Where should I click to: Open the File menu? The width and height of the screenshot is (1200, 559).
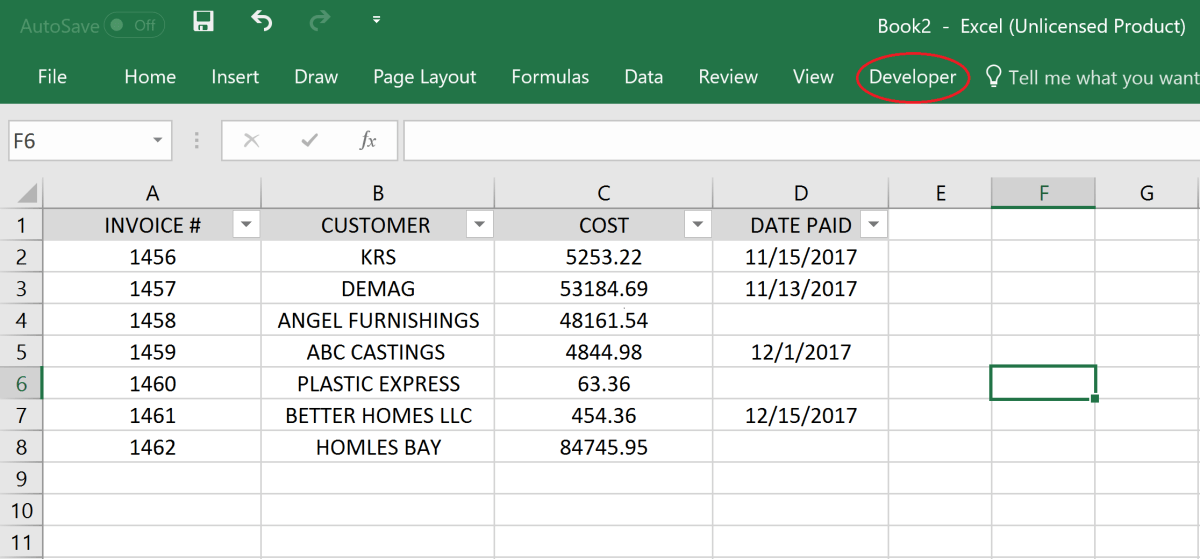(x=52, y=77)
